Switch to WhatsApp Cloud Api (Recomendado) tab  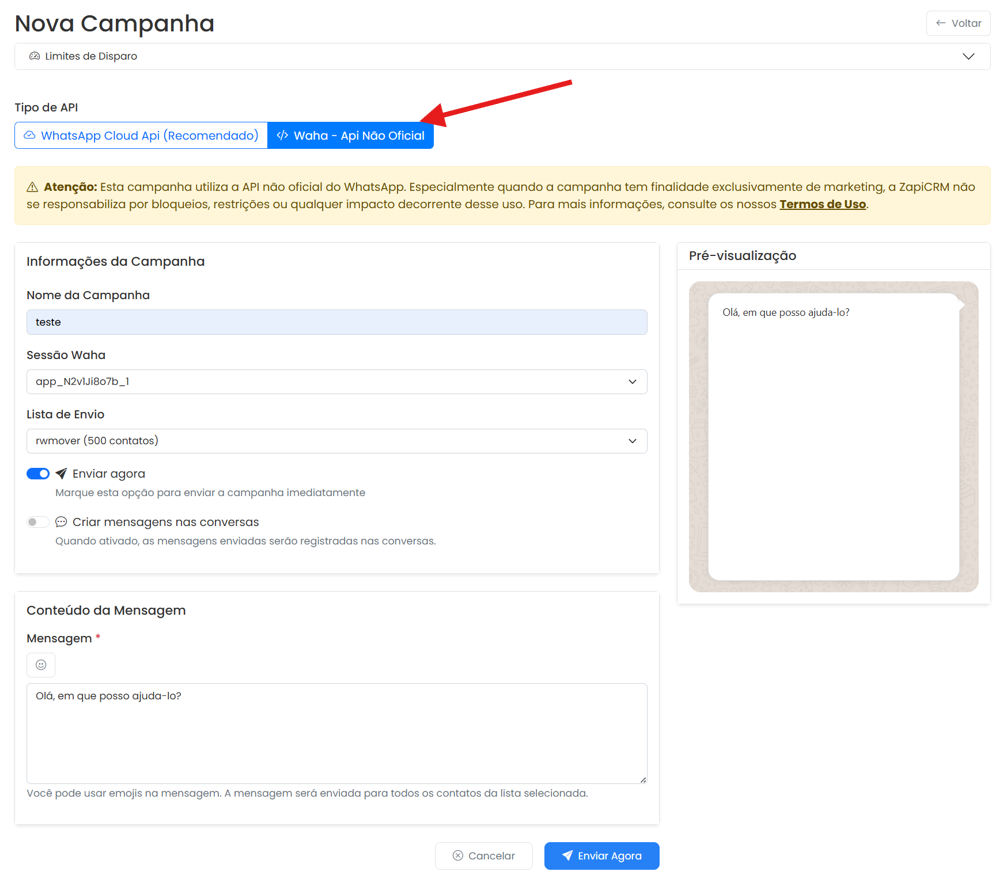(141, 136)
